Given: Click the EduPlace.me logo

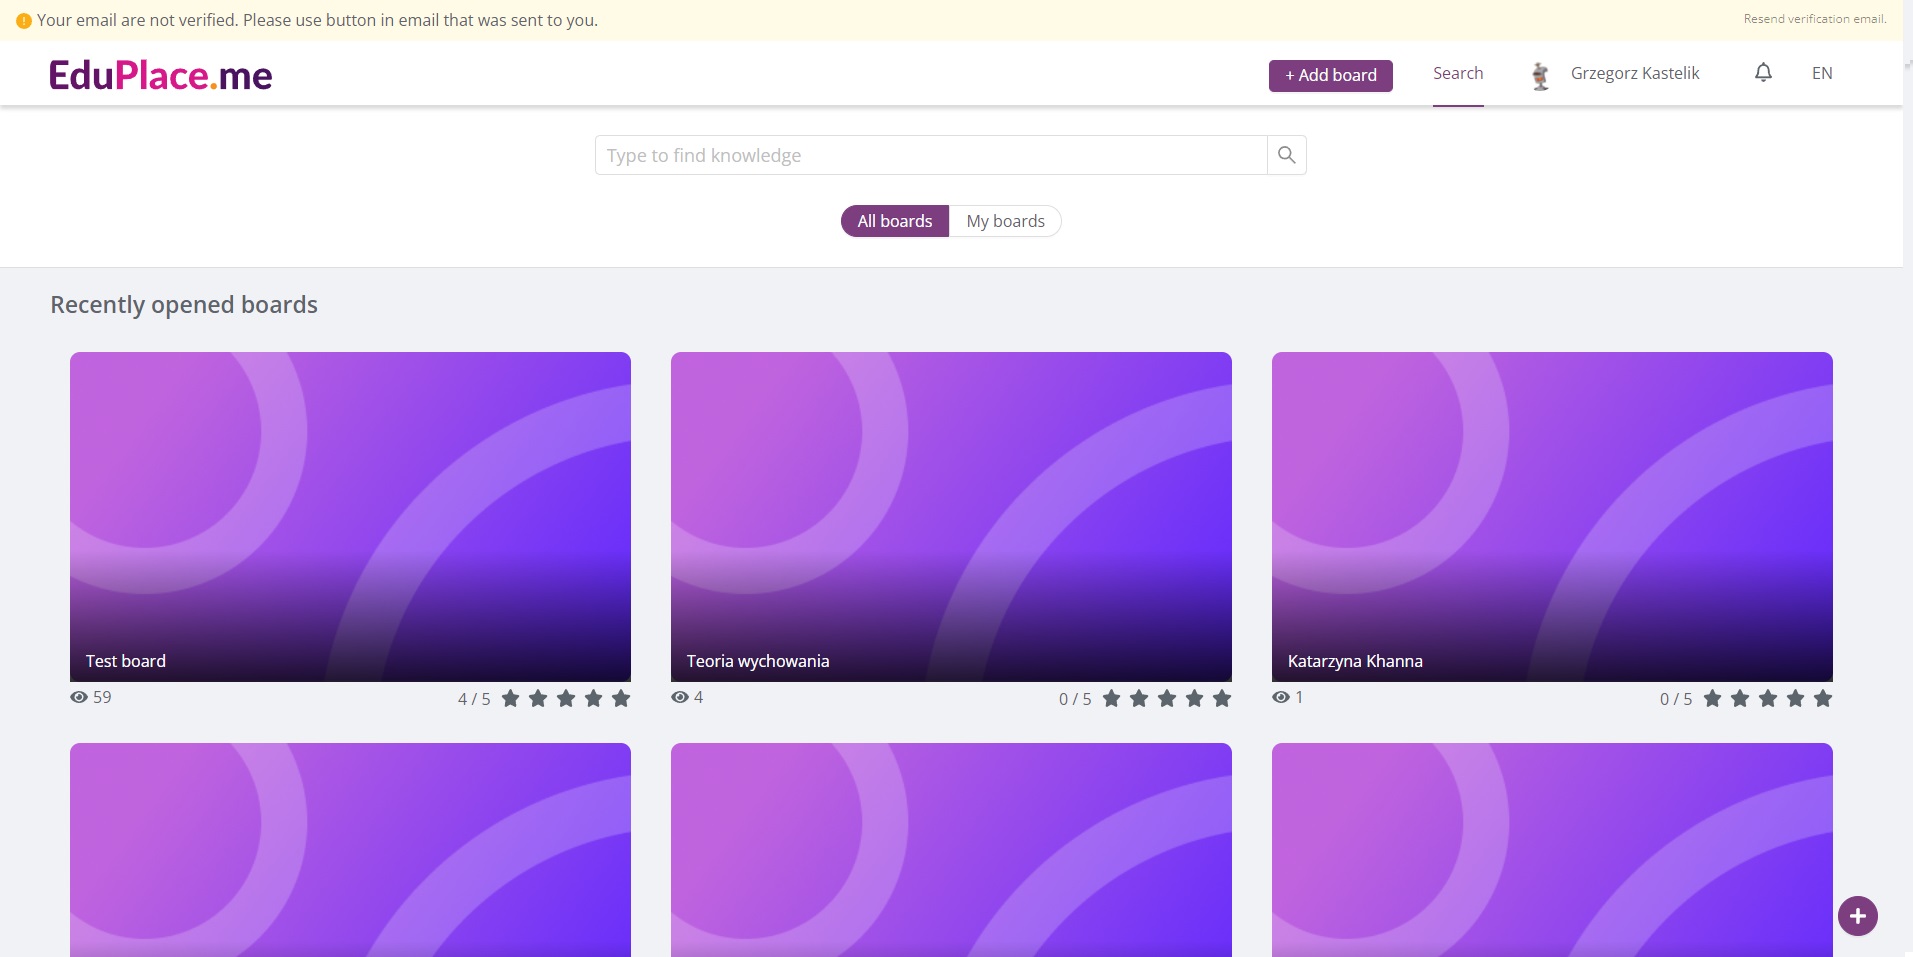Looking at the screenshot, I should (x=161, y=75).
